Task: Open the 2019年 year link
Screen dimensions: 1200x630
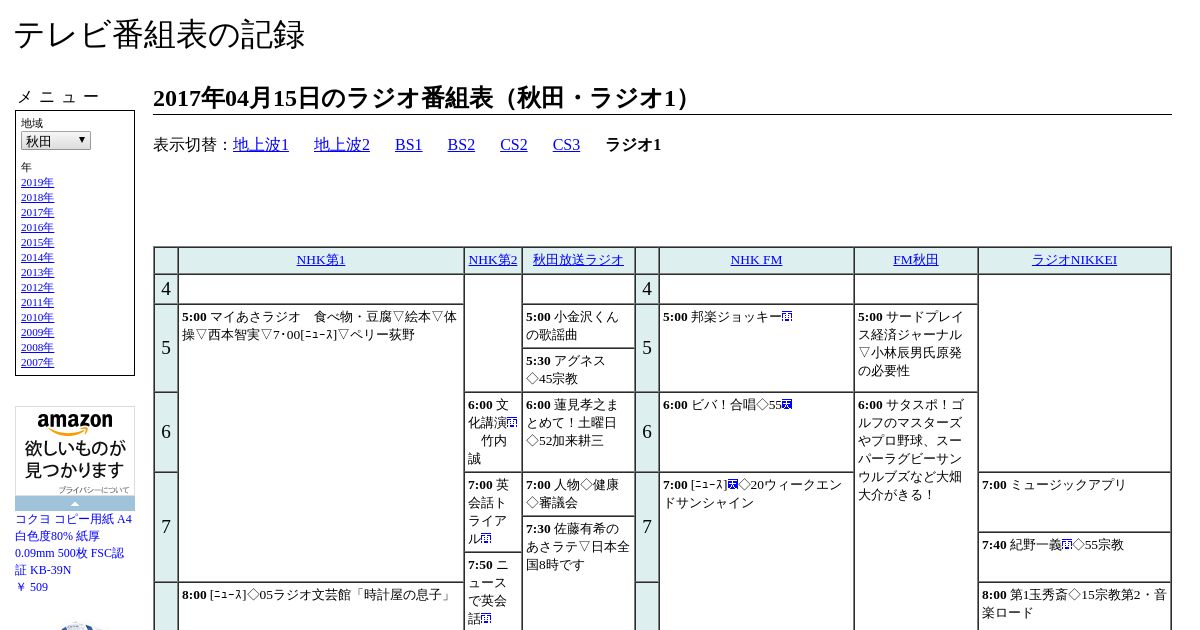Action: click(37, 182)
